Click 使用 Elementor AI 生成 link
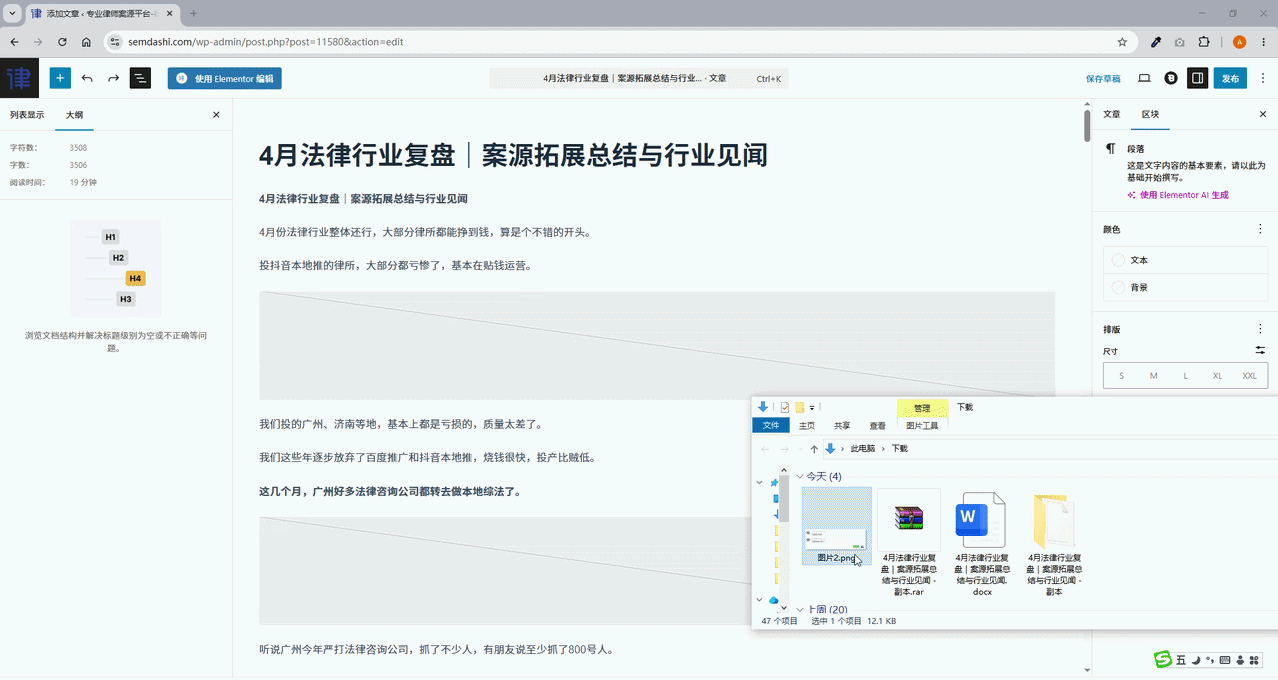The width and height of the screenshot is (1278, 680). click(x=1178, y=195)
